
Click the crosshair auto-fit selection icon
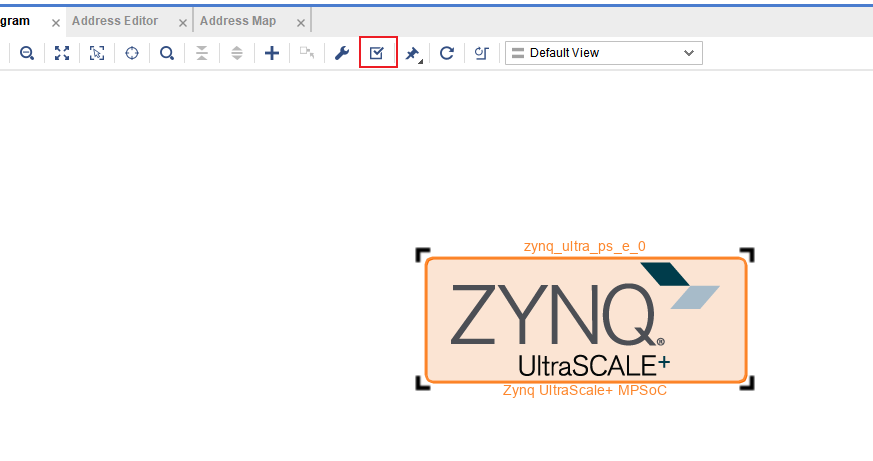pyautogui.click(x=132, y=53)
